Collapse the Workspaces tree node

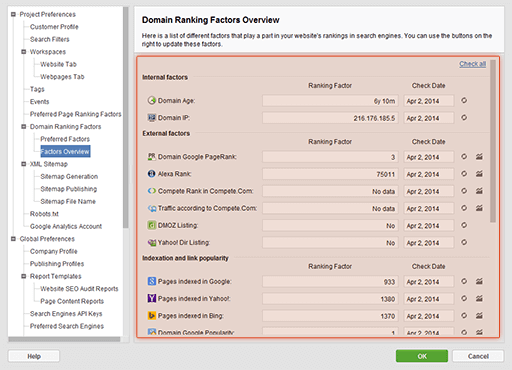pos(24,52)
